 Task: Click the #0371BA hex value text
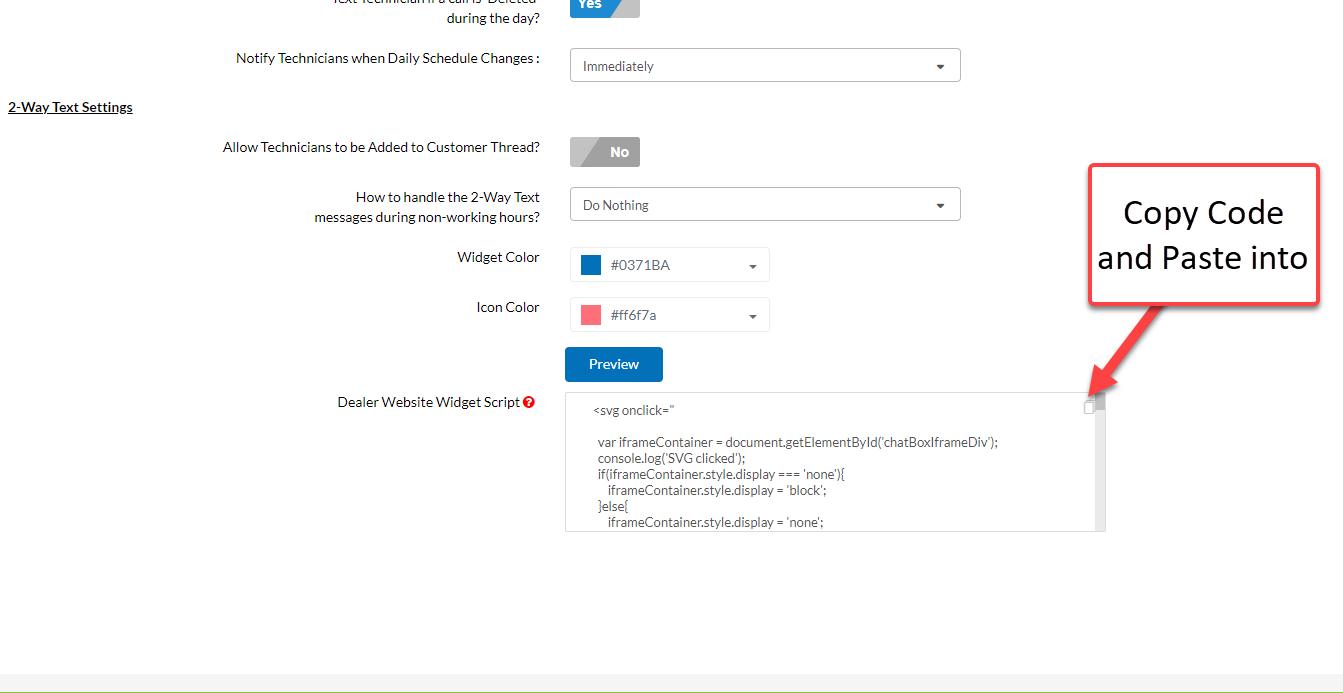[640, 265]
